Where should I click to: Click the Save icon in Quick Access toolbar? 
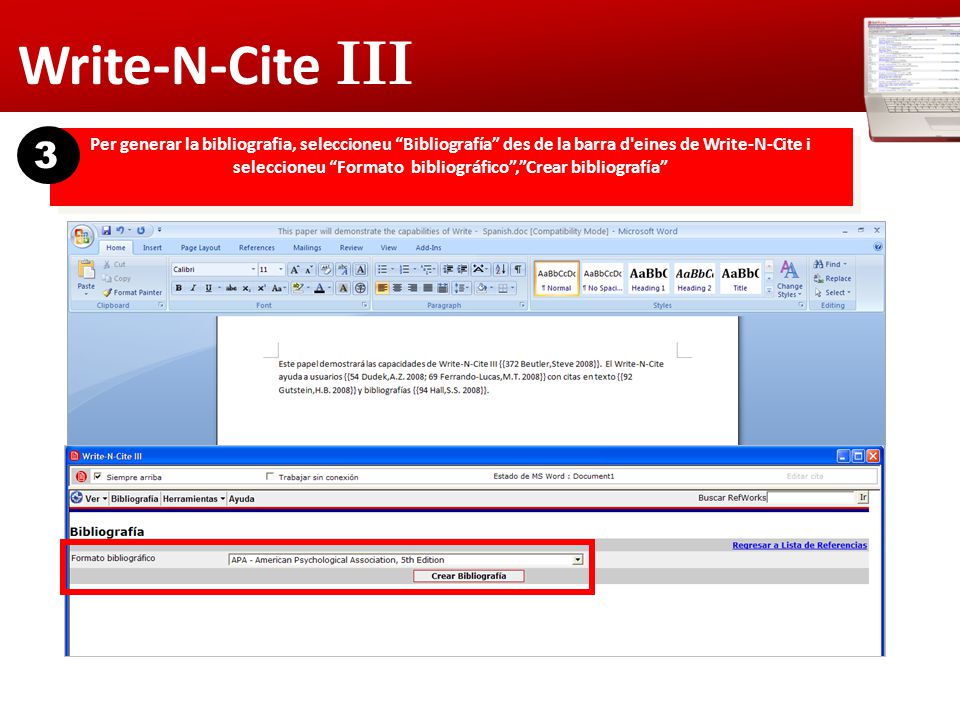(x=107, y=230)
